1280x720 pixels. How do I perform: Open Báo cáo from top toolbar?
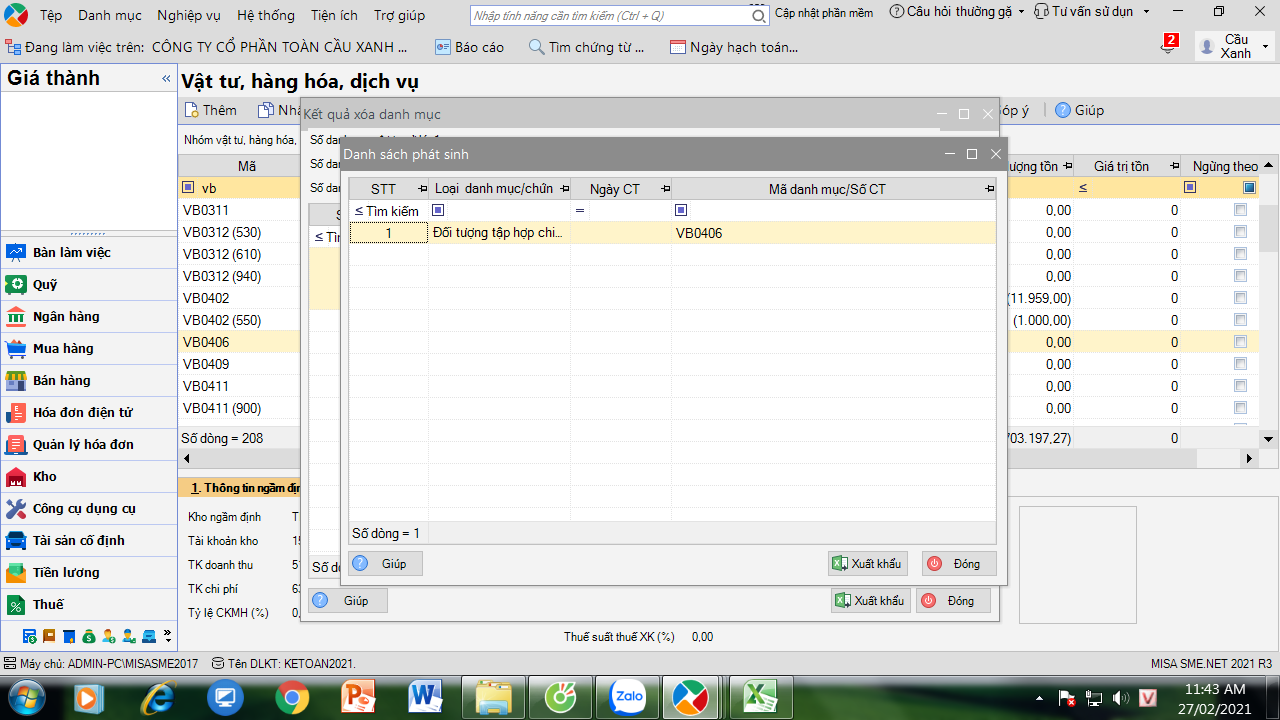point(469,47)
